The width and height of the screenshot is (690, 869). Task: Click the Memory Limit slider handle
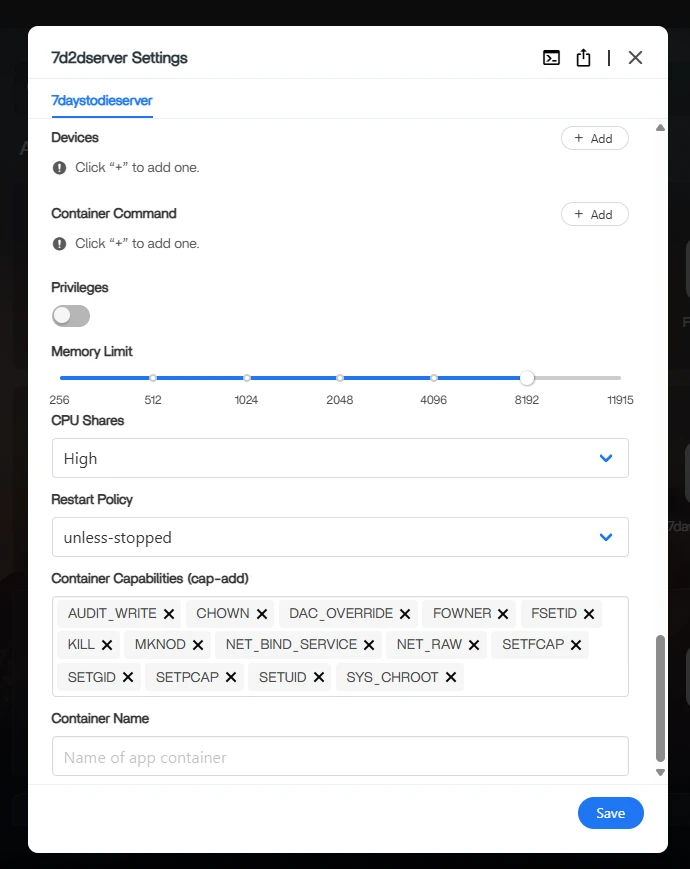click(527, 378)
